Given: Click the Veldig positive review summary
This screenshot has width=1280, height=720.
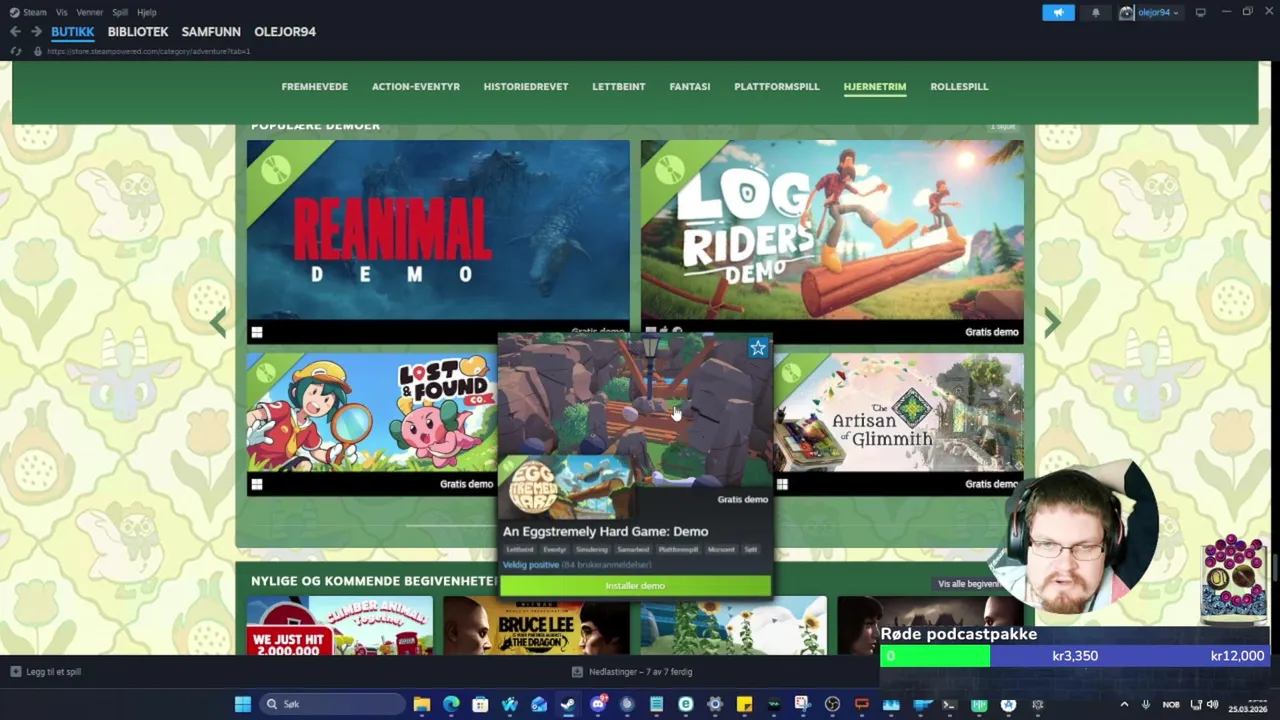Looking at the screenshot, I should [531, 565].
